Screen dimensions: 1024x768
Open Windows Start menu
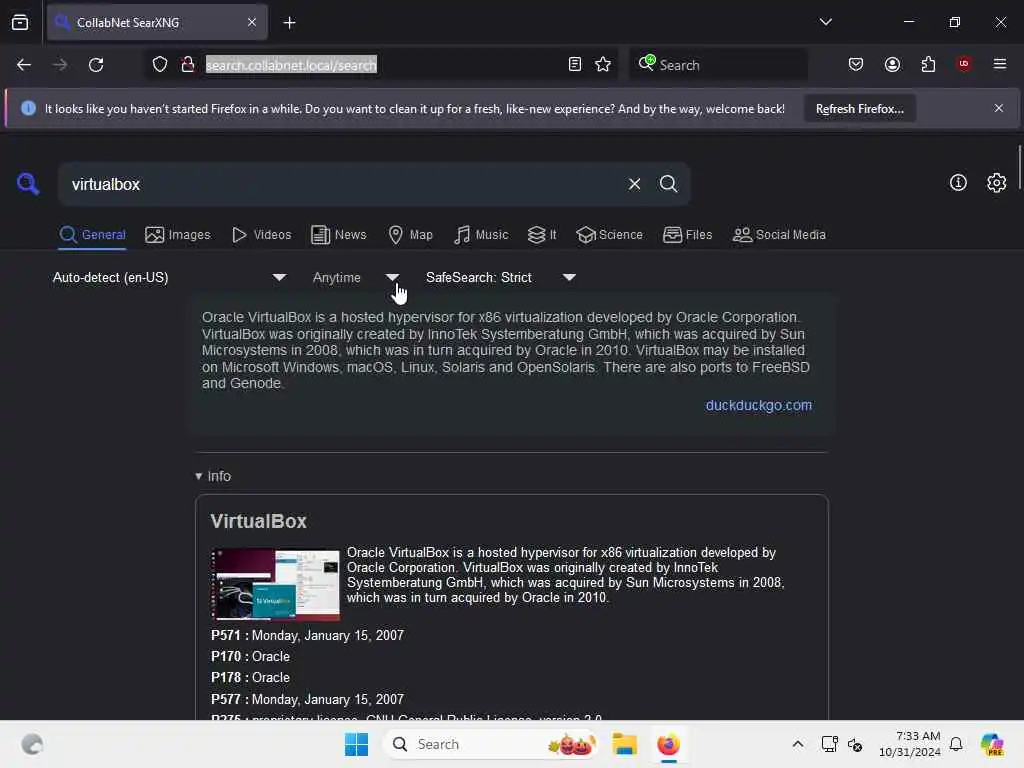356,744
